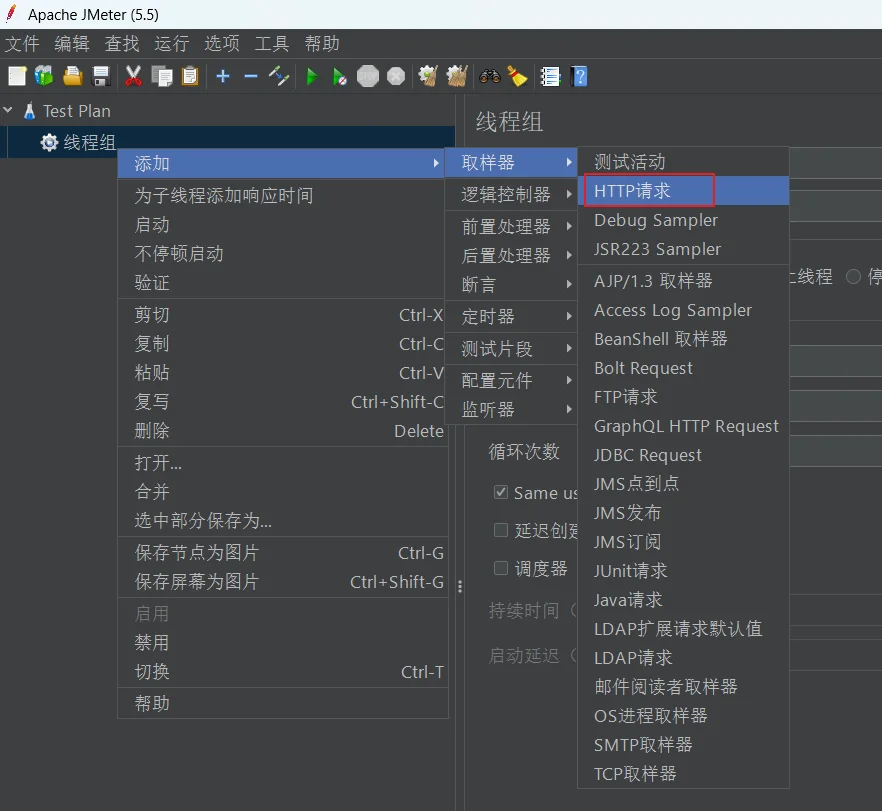Viewport: 882px width, 811px height.
Task: Click 为子线程添加响应时间 menu entry
Action: click(x=282, y=196)
